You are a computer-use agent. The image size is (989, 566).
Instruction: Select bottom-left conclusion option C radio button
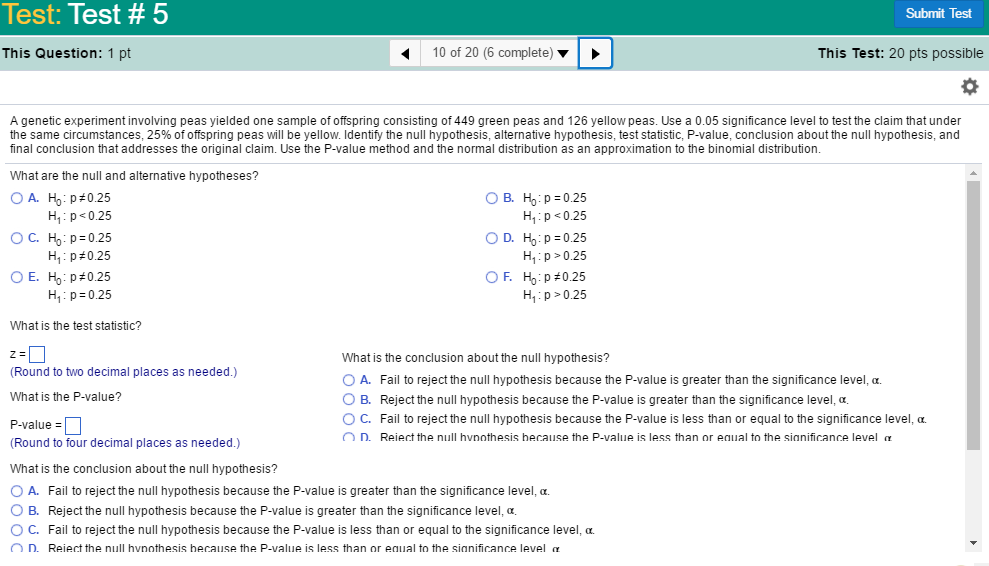pos(17,529)
